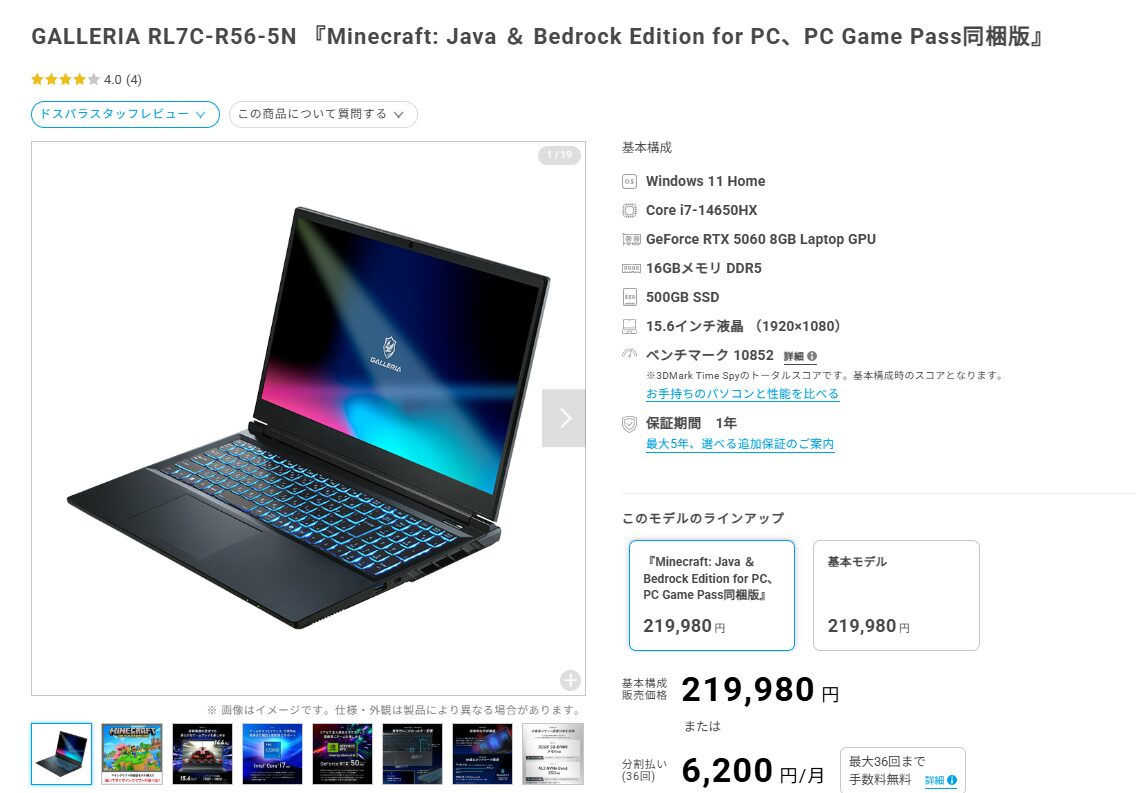
Task: Open the お手持ちのパソコンと性能を比べる link
Action: (743, 394)
